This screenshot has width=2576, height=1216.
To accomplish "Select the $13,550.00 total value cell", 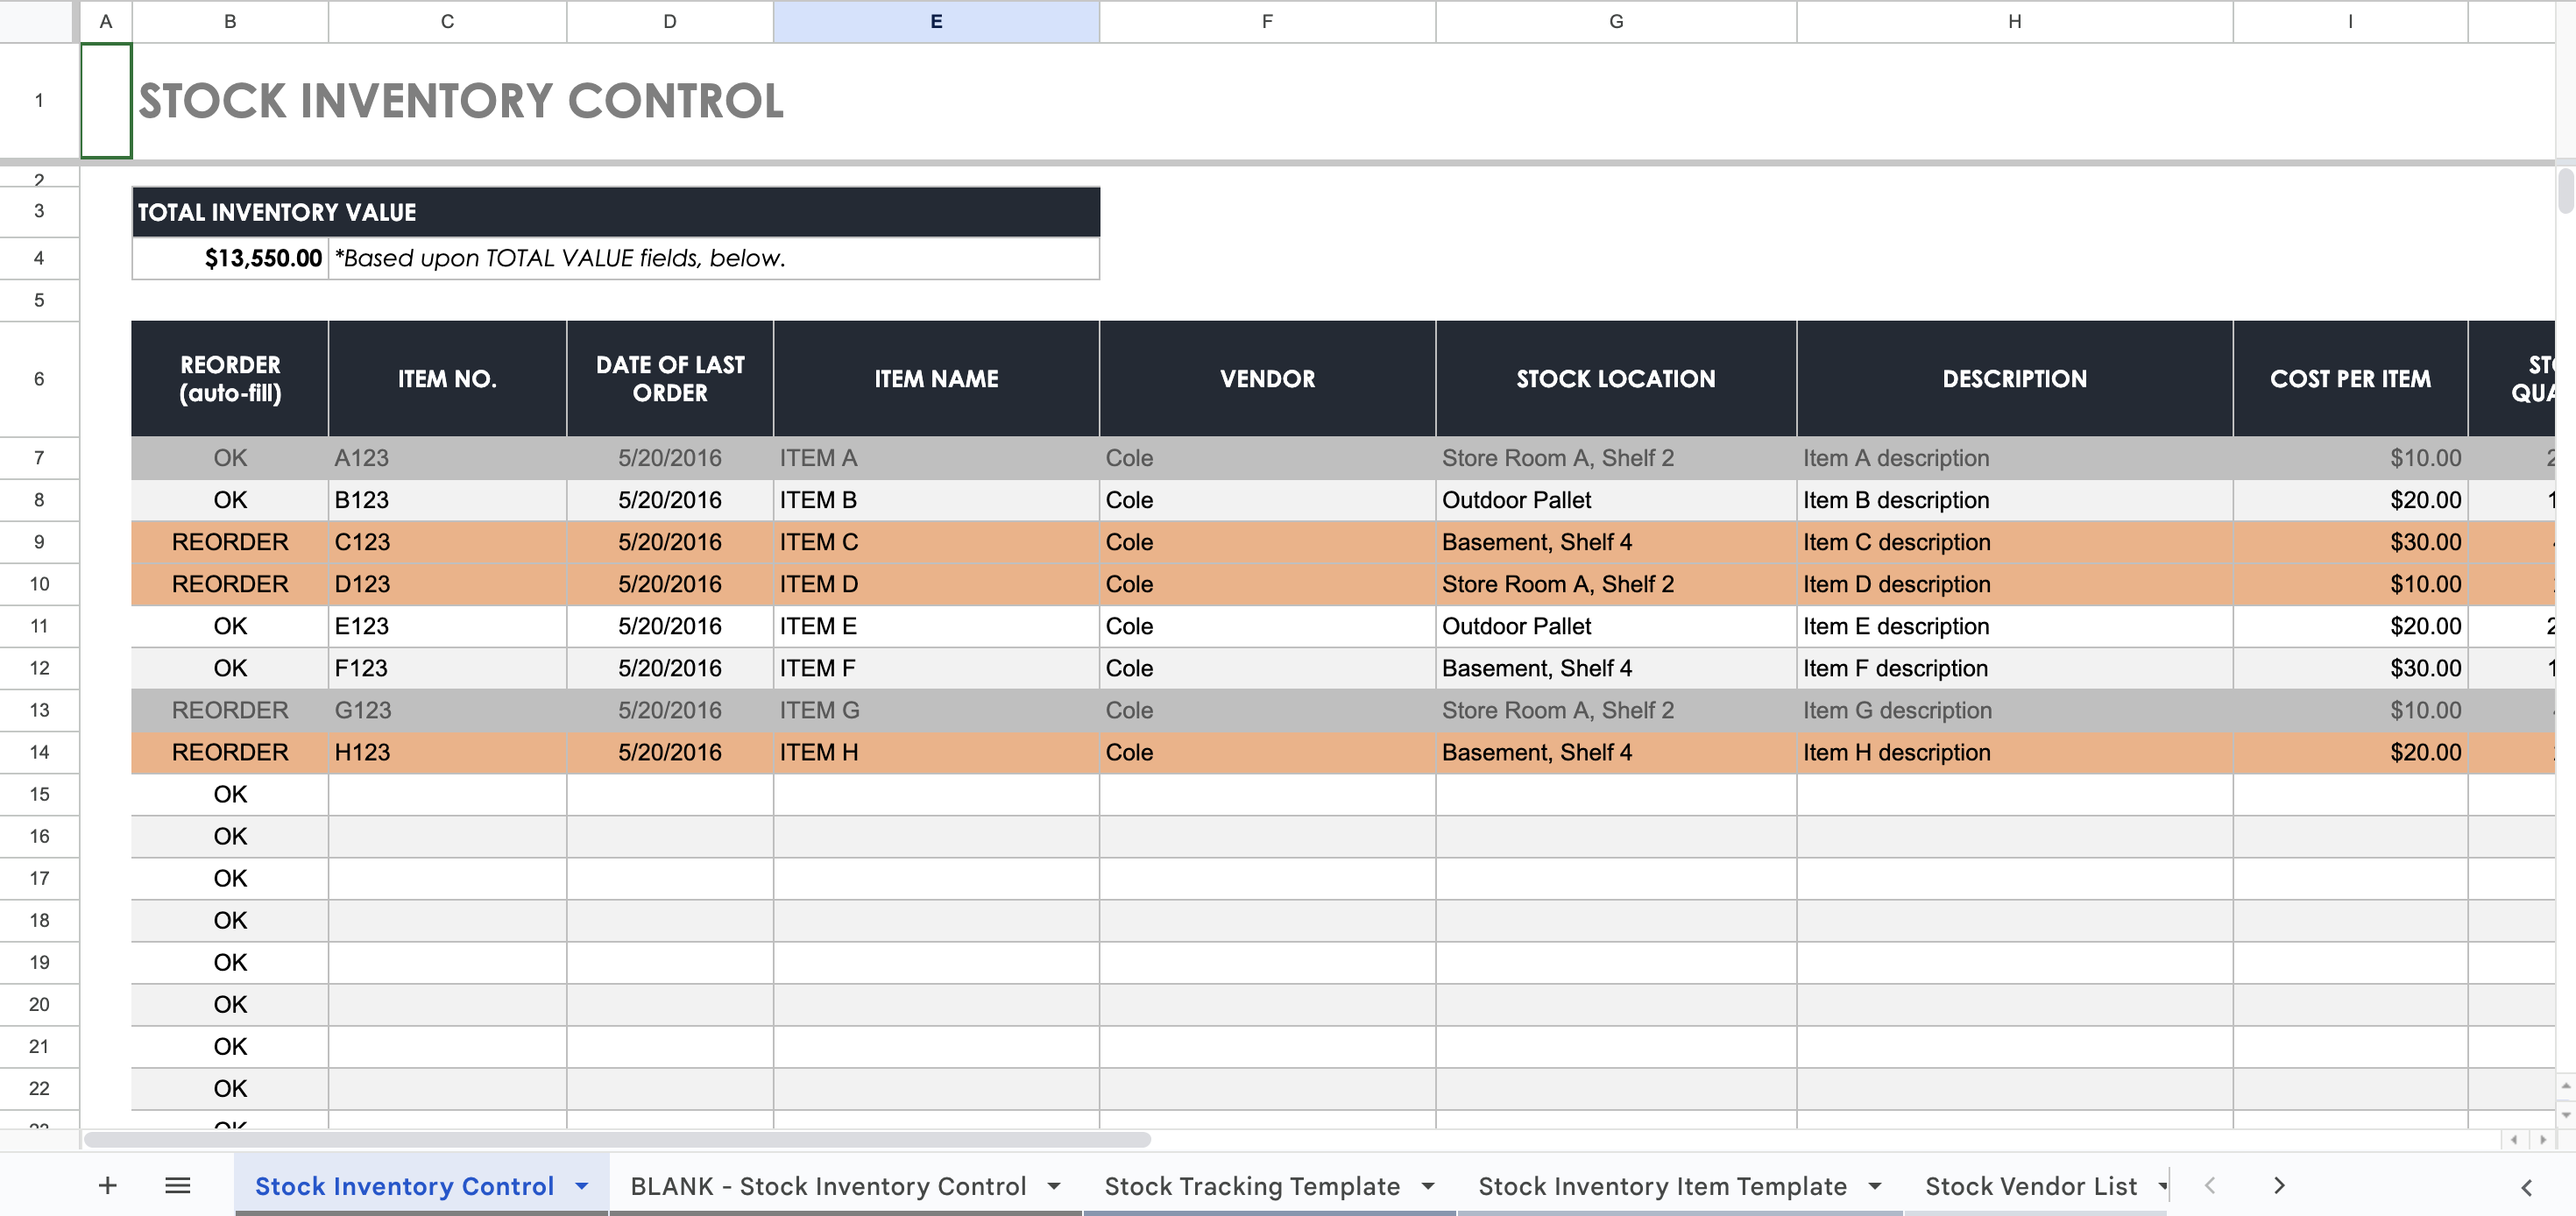I will point(231,258).
